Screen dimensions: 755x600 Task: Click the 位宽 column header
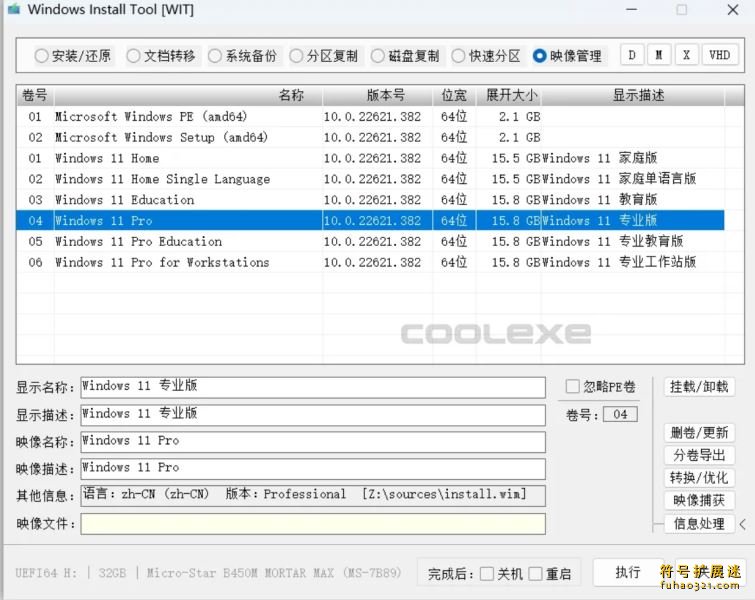[454, 95]
